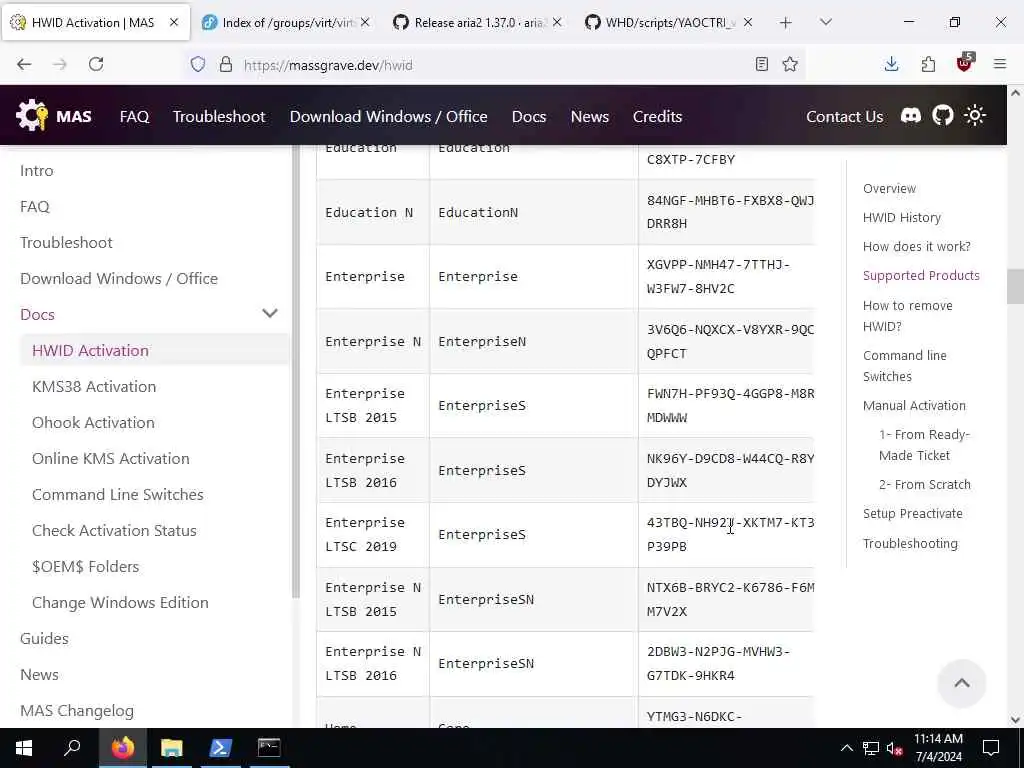Screen dimensions: 1024x768
Task: Select Online KMS Activation in sidebar
Action: 110,458
